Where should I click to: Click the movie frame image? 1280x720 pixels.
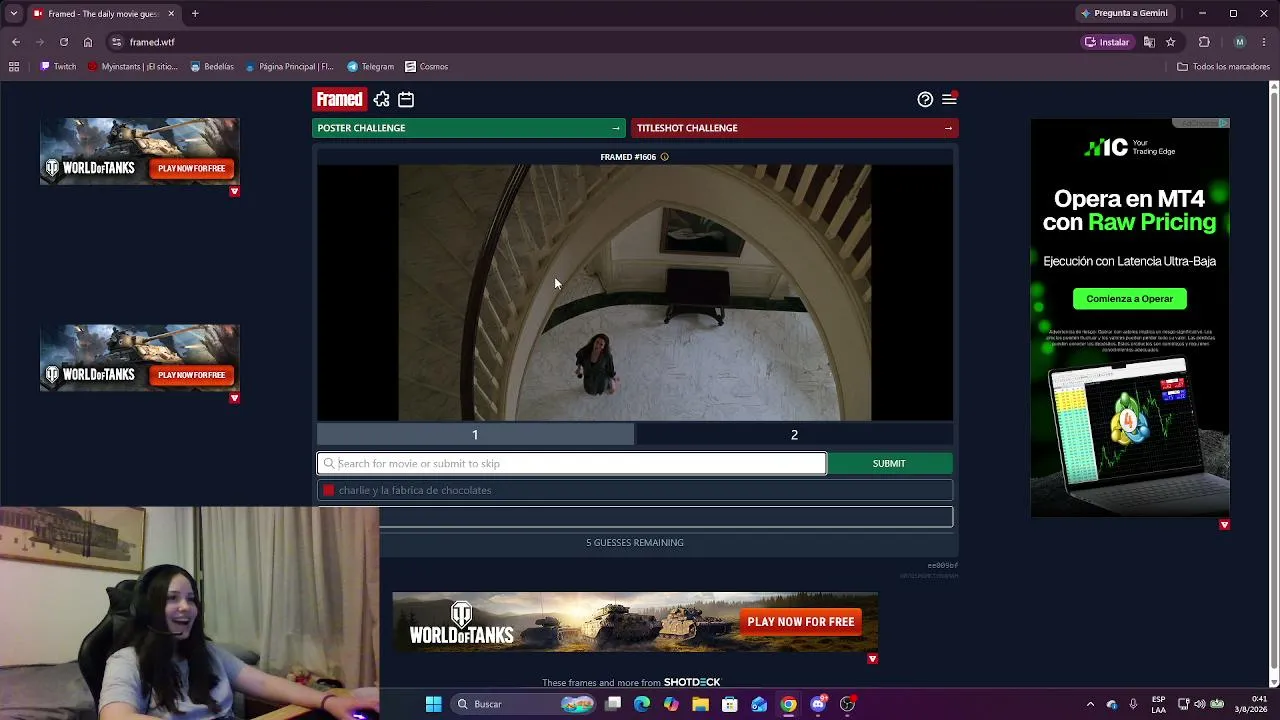click(x=635, y=293)
